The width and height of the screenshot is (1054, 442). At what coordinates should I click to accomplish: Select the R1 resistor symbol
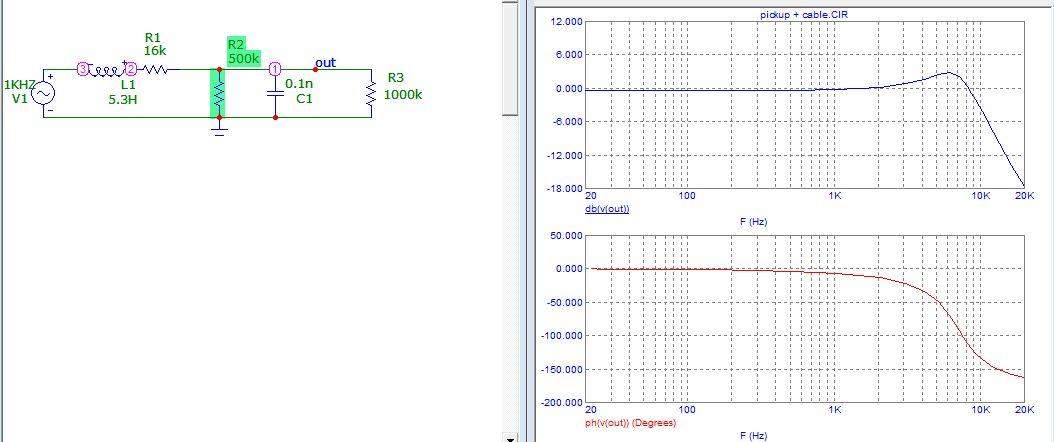coord(155,69)
